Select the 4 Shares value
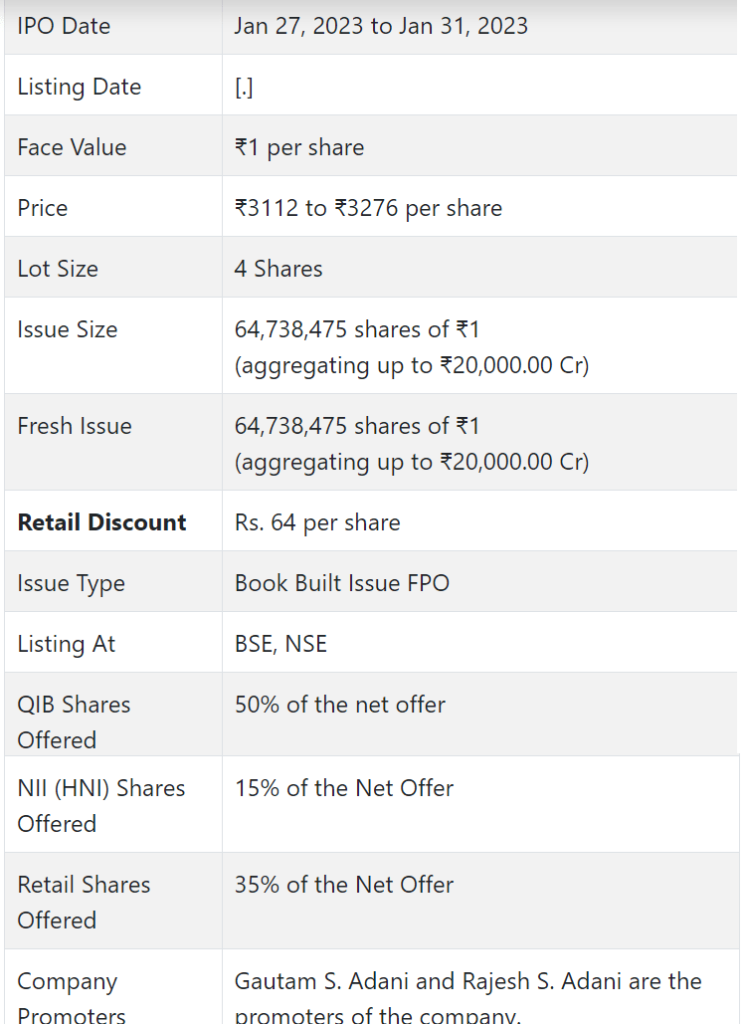The width and height of the screenshot is (745, 1024). (278, 269)
